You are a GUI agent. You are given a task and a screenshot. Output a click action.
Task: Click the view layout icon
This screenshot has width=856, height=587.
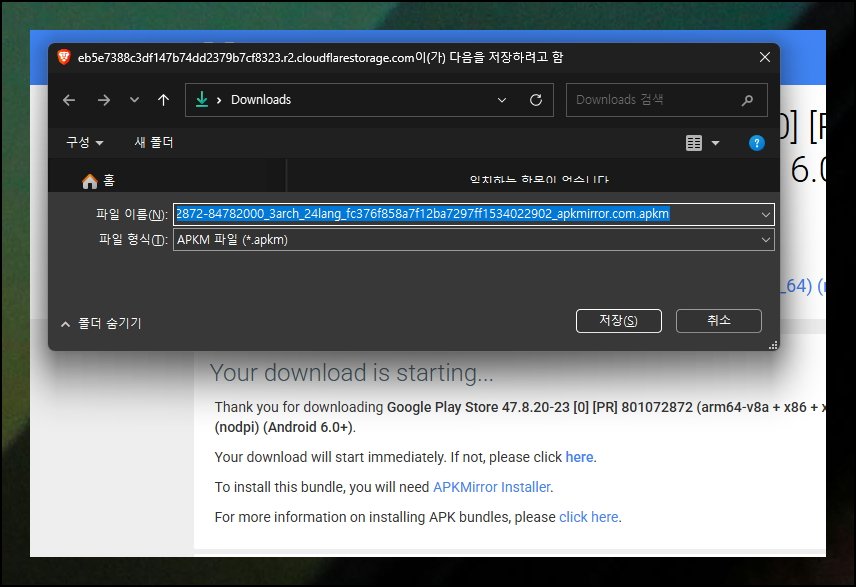point(694,143)
